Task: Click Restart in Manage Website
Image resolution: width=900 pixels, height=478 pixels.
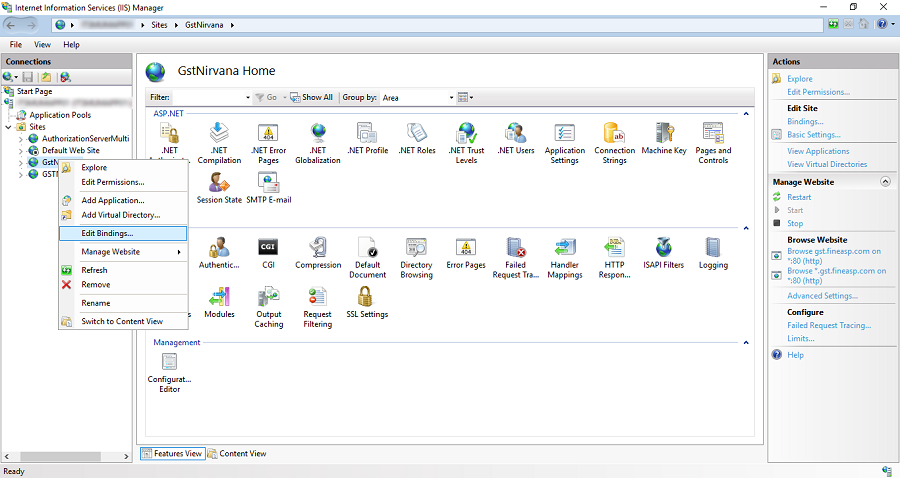Action: pos(799,197)
